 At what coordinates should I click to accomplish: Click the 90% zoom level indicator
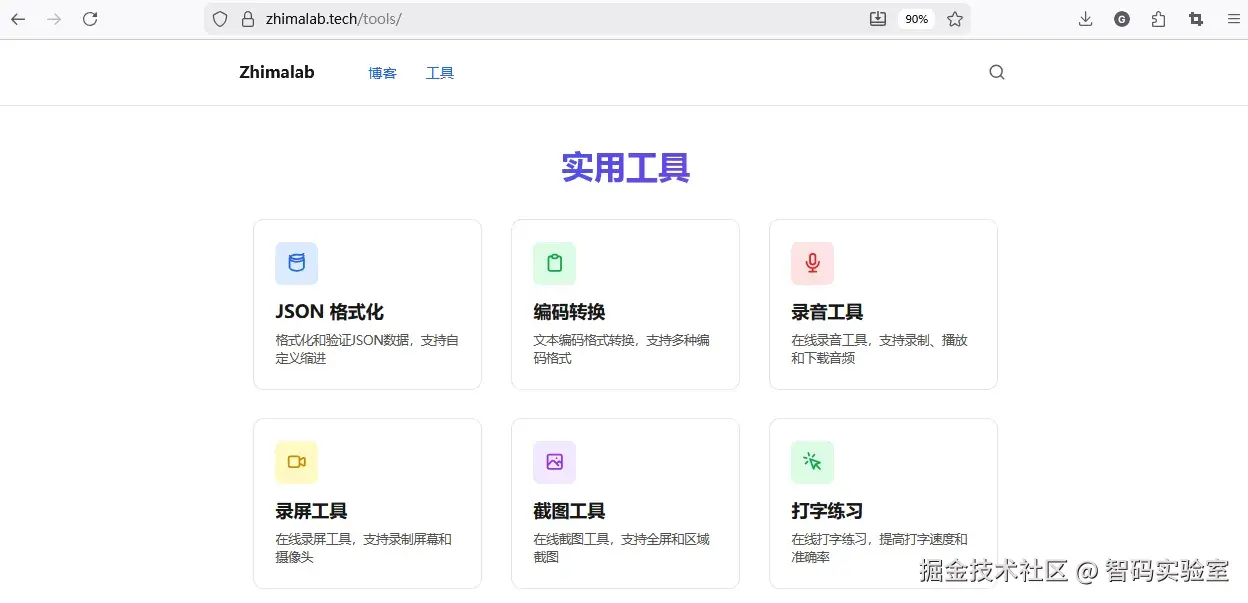click(x=916, y=18)
